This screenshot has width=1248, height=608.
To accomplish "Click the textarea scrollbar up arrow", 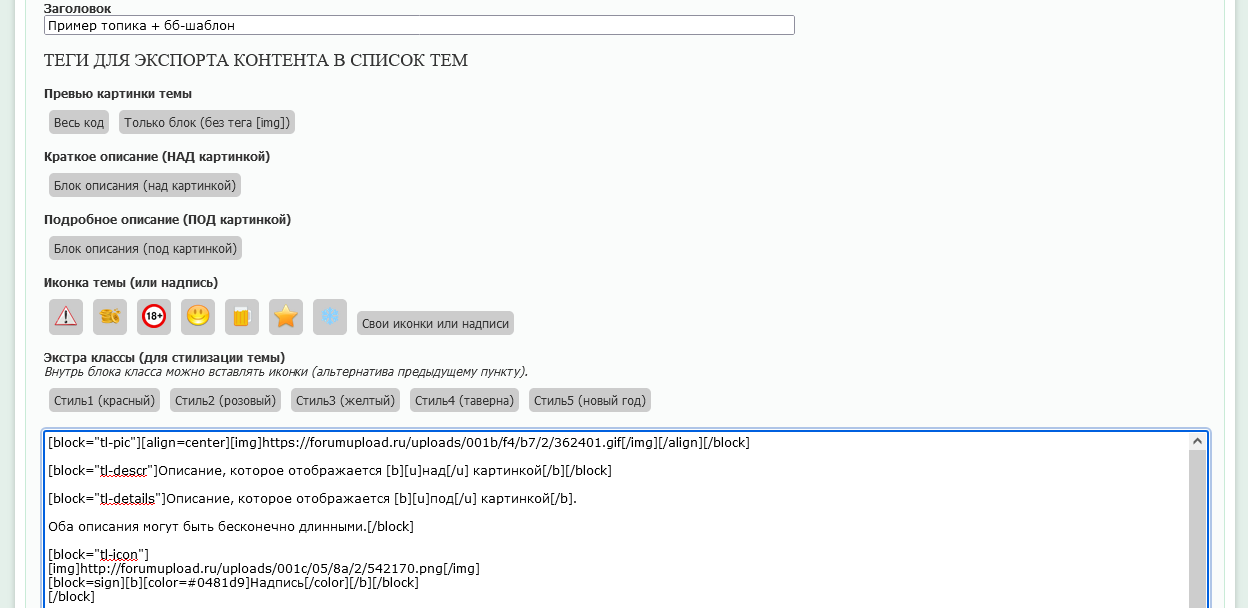I will pyautogui.click(x=1197, y=441).
